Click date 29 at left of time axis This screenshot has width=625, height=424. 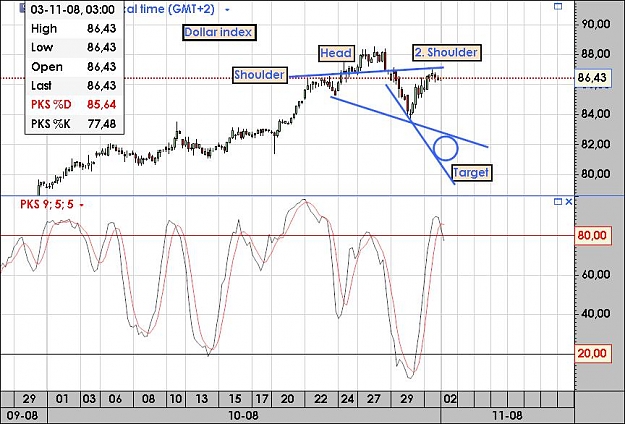[x=29, y=399]
